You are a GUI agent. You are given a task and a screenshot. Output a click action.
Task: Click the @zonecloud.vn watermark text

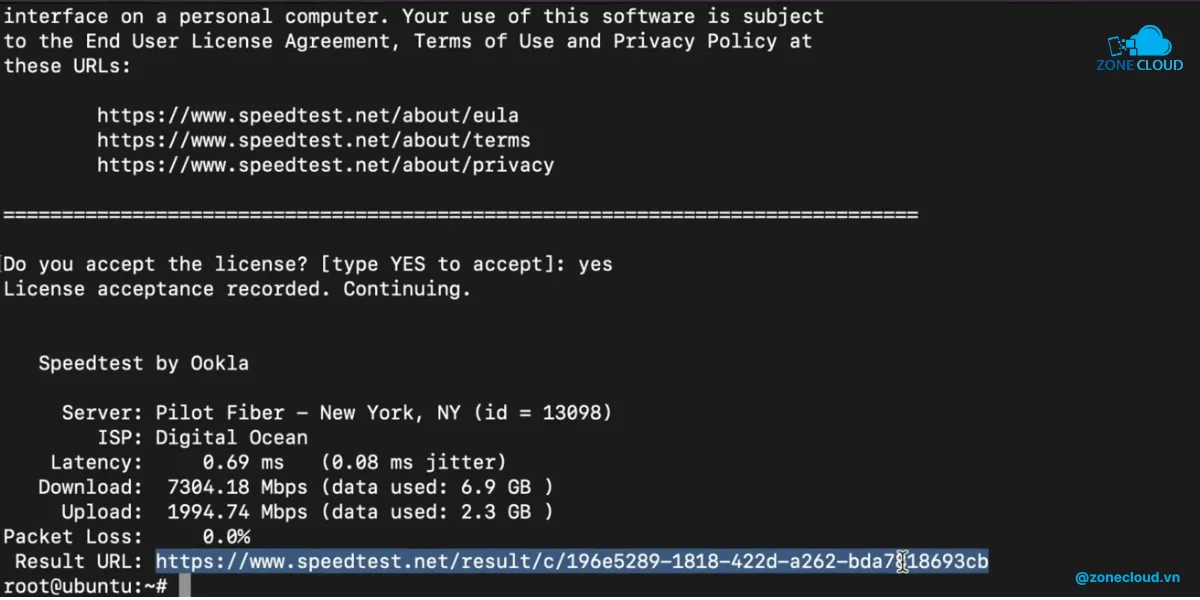1128,577
